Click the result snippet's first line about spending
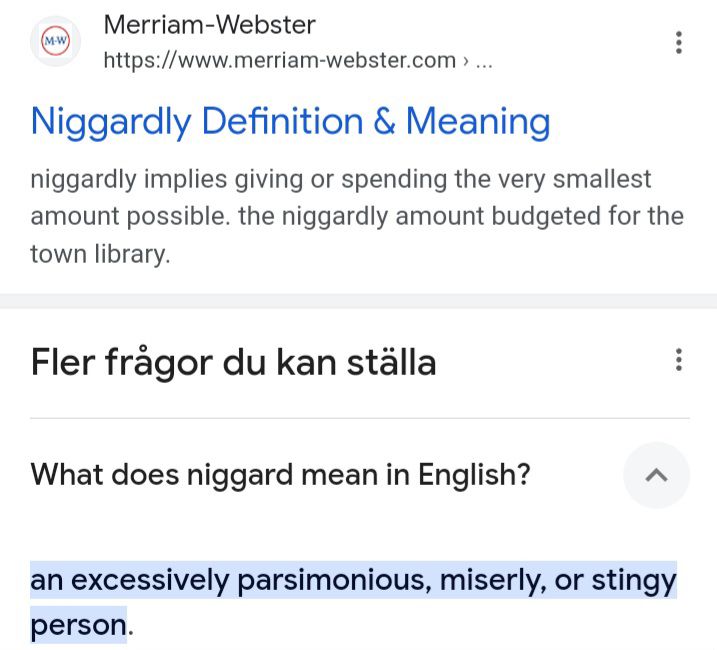Image resolution: width=717 pixels, height=650 pixels. pos(340,180)
